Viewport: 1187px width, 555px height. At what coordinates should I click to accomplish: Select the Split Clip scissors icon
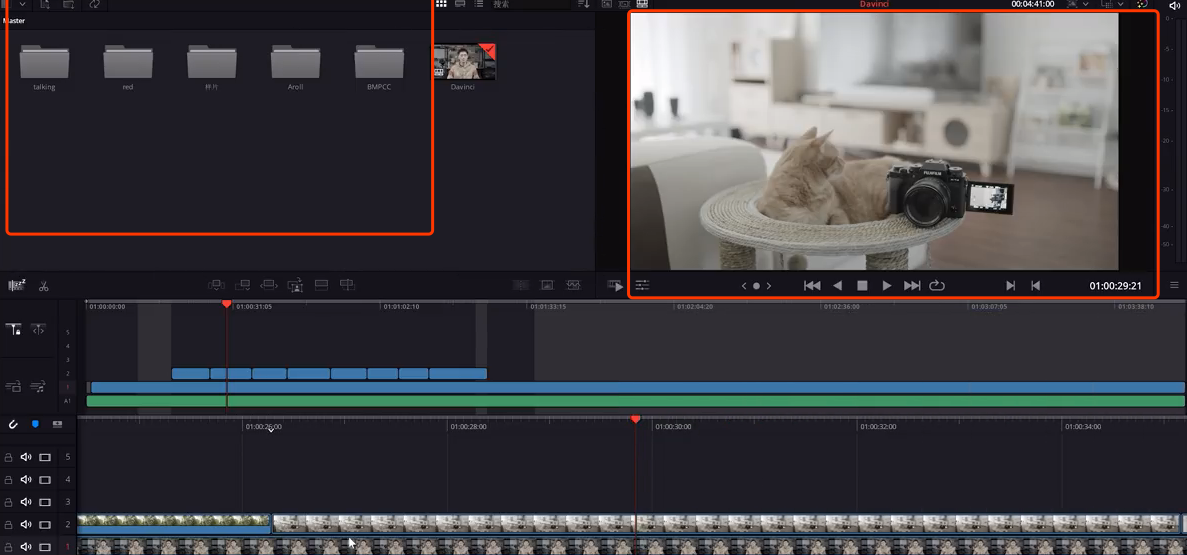click(x=44, y=286)
